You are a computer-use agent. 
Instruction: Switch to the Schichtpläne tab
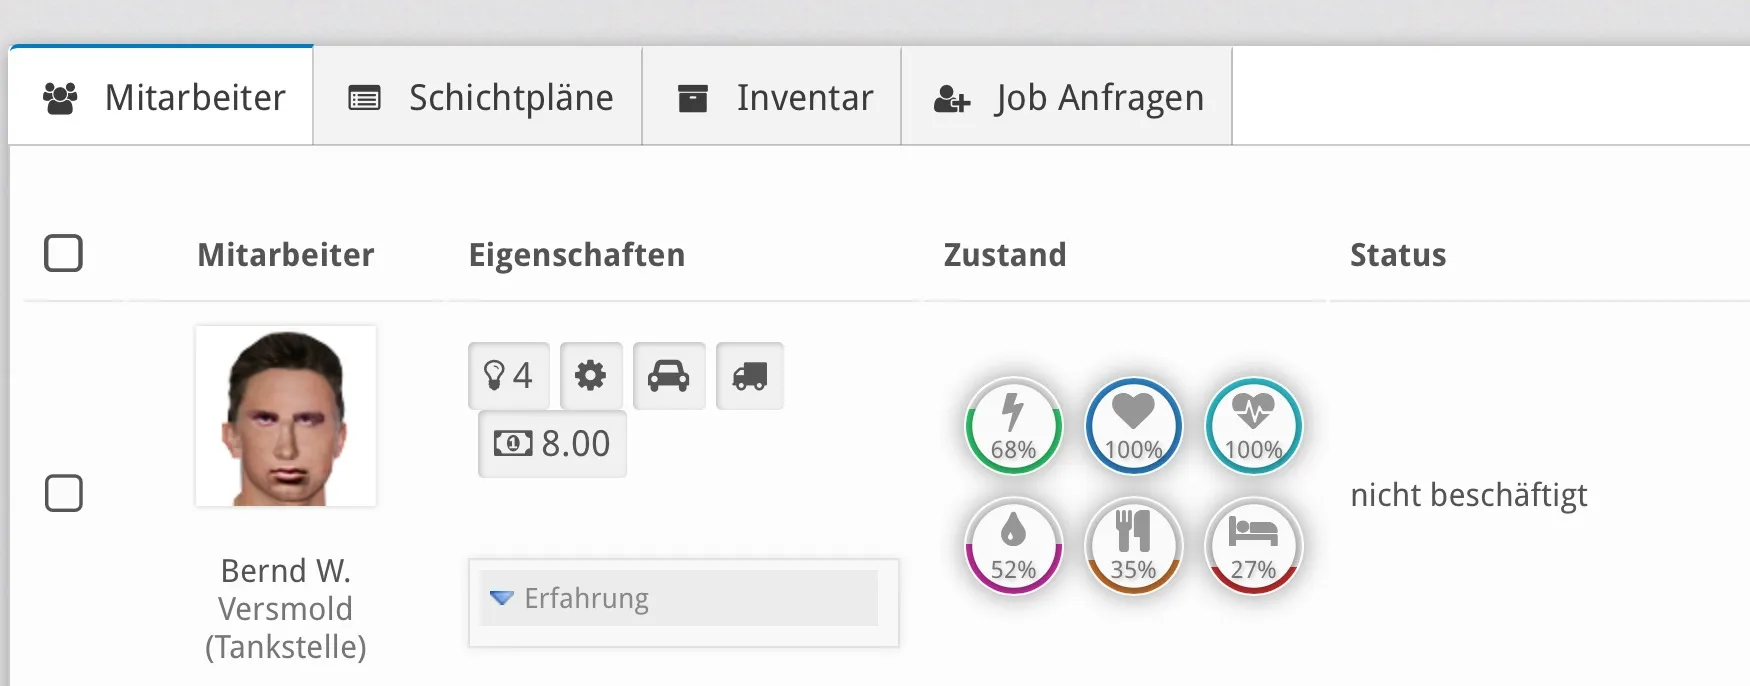click(x=478, y=98)
